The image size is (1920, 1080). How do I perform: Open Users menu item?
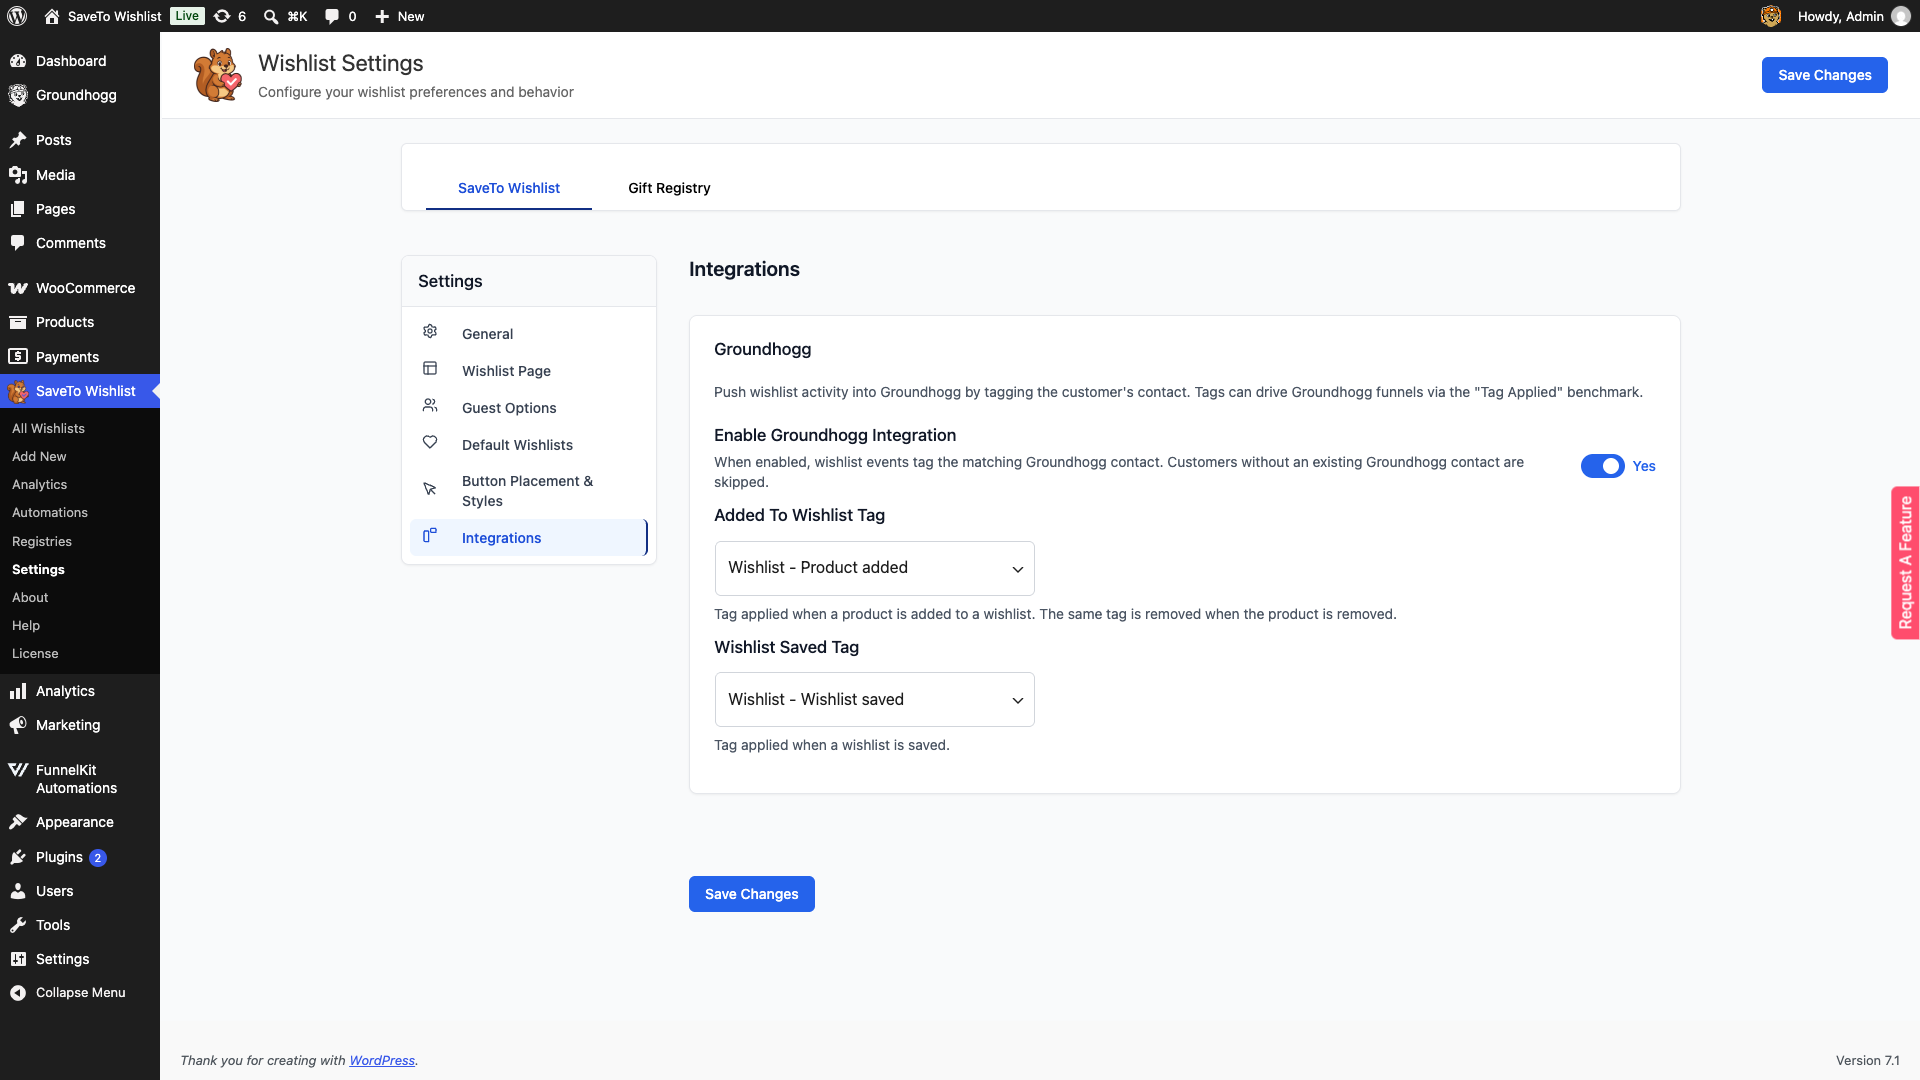80,891
